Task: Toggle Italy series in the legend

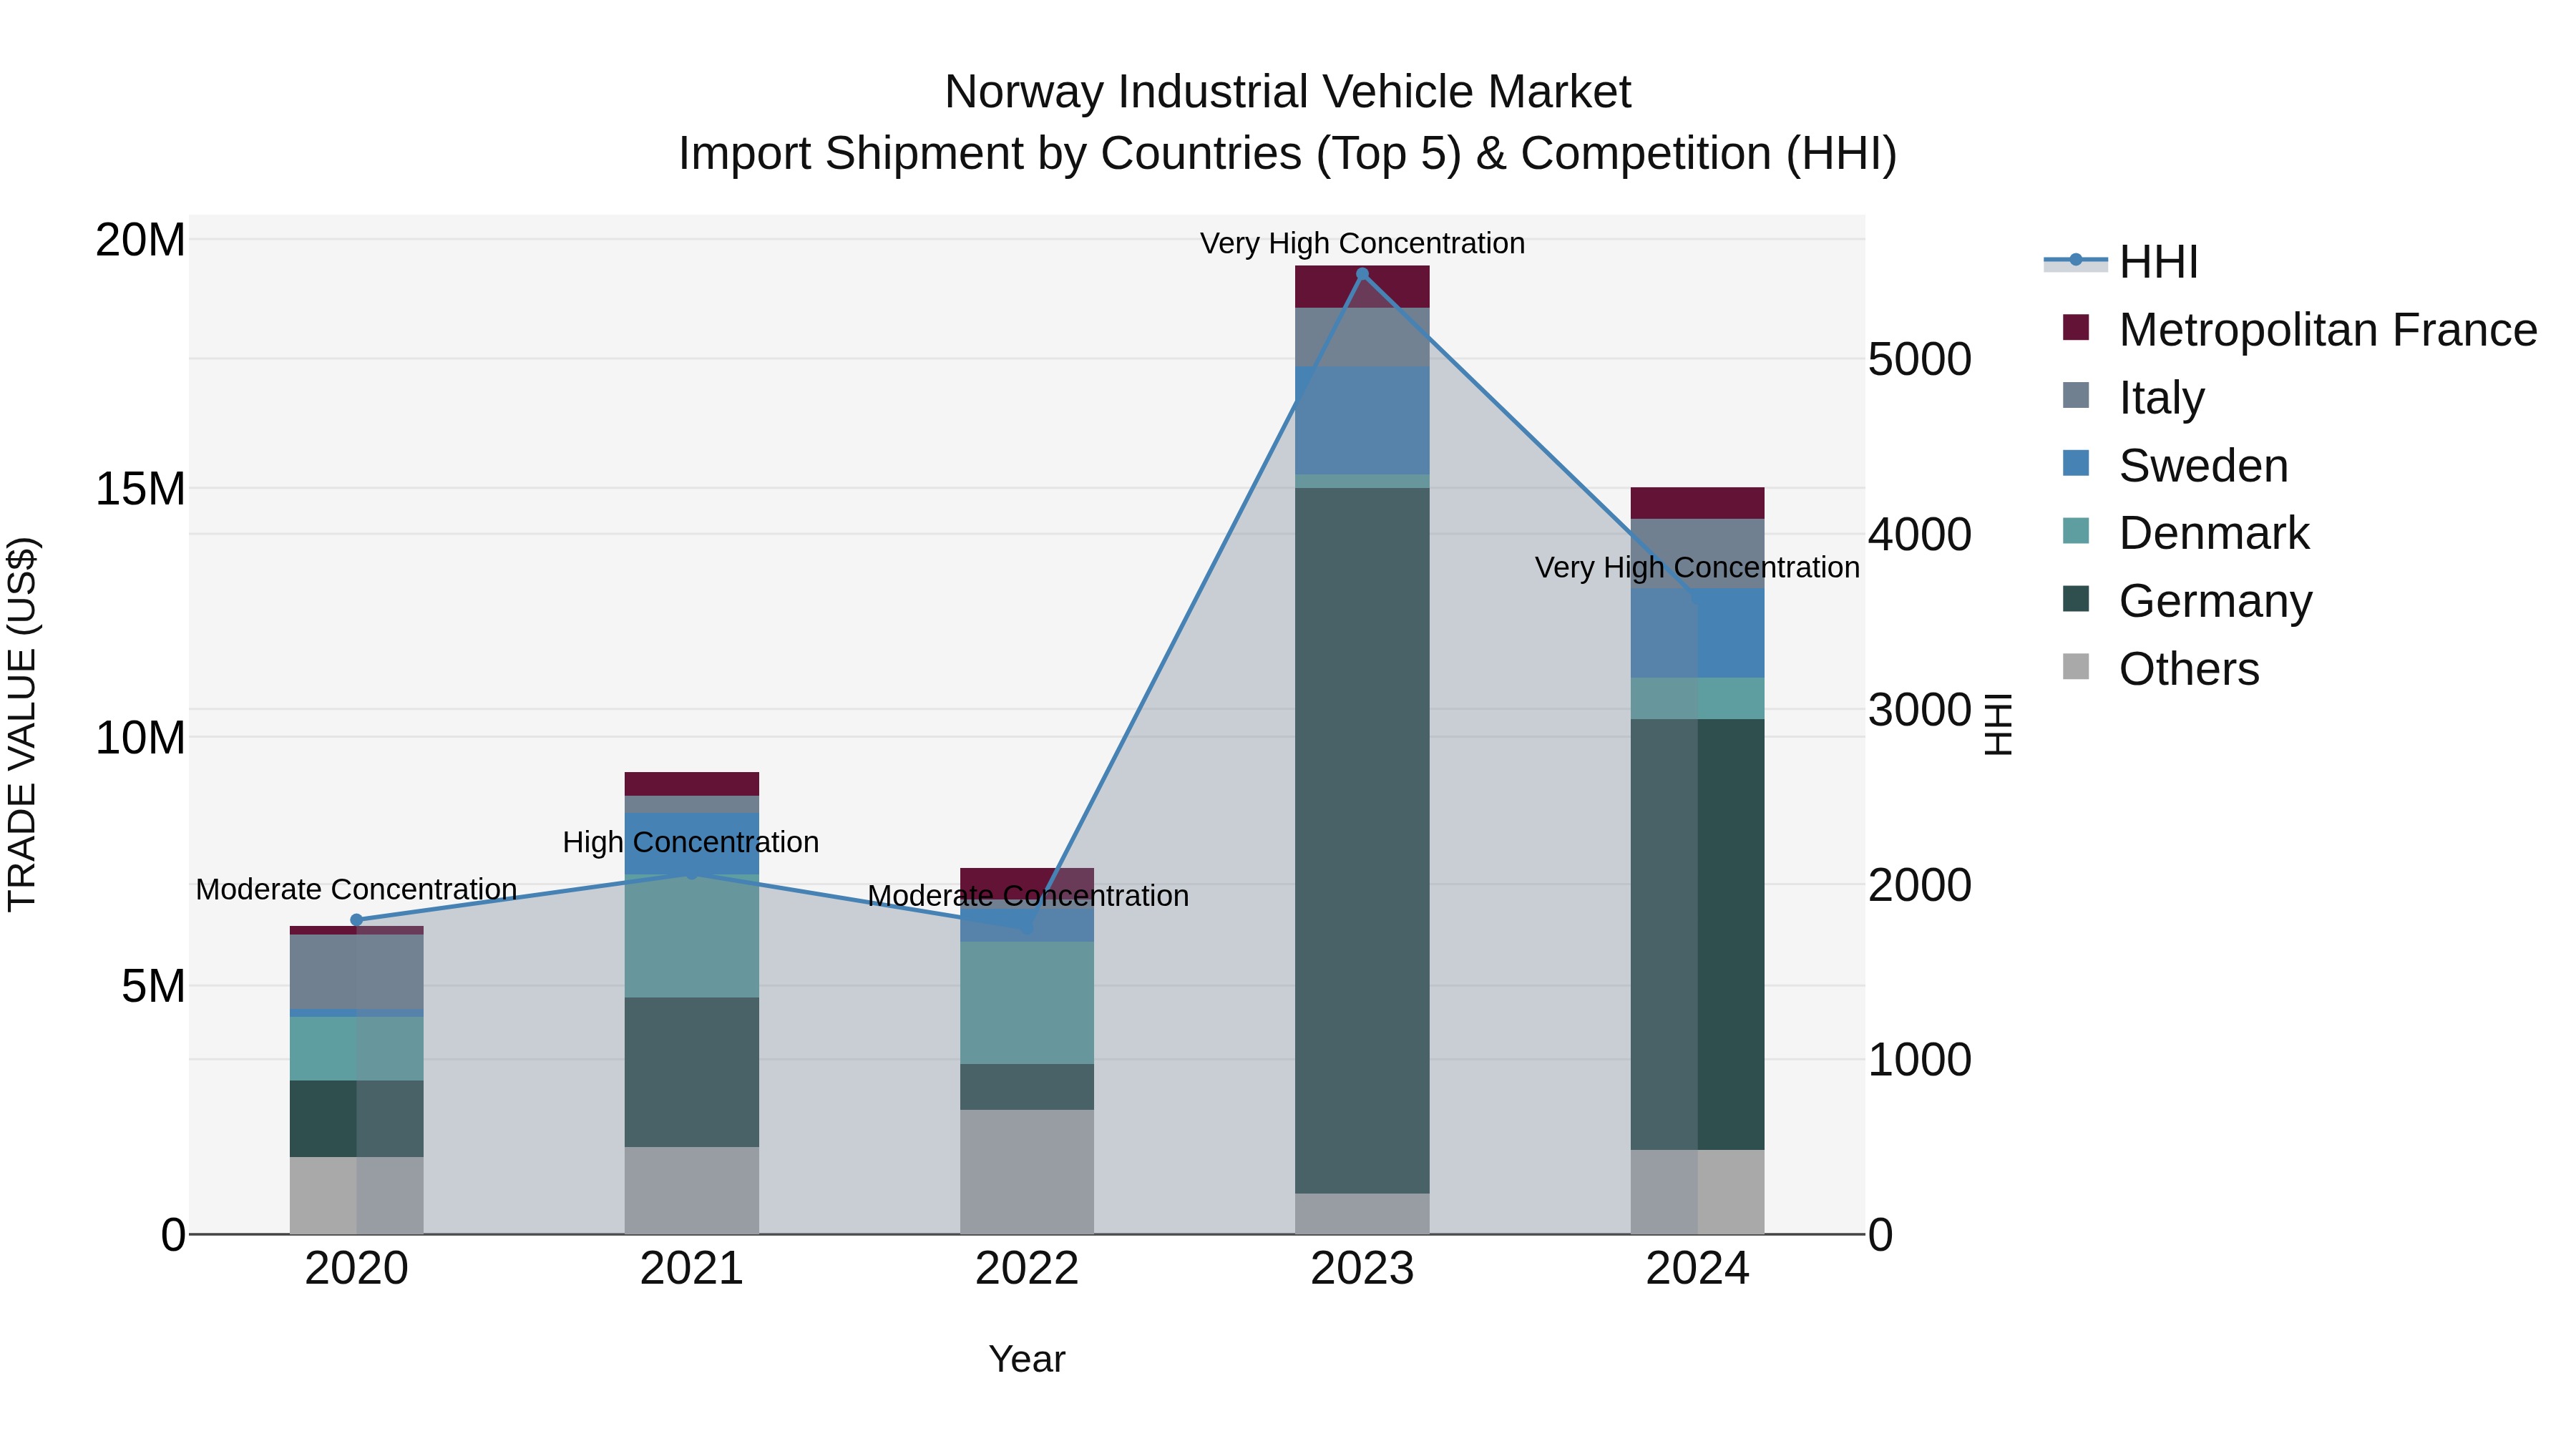Action: [x=2132, y=397]
